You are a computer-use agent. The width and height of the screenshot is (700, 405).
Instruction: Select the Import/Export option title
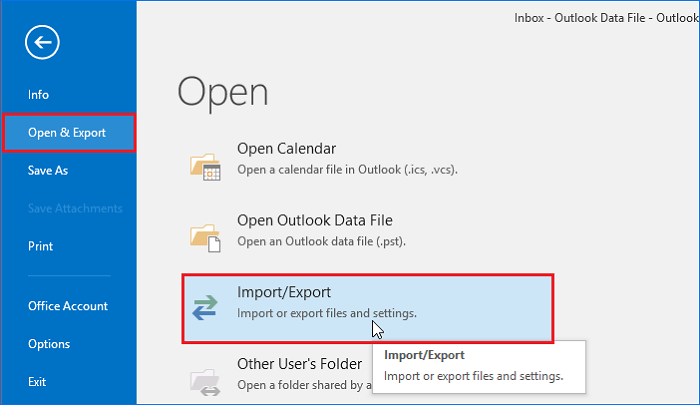pos(284,292)
